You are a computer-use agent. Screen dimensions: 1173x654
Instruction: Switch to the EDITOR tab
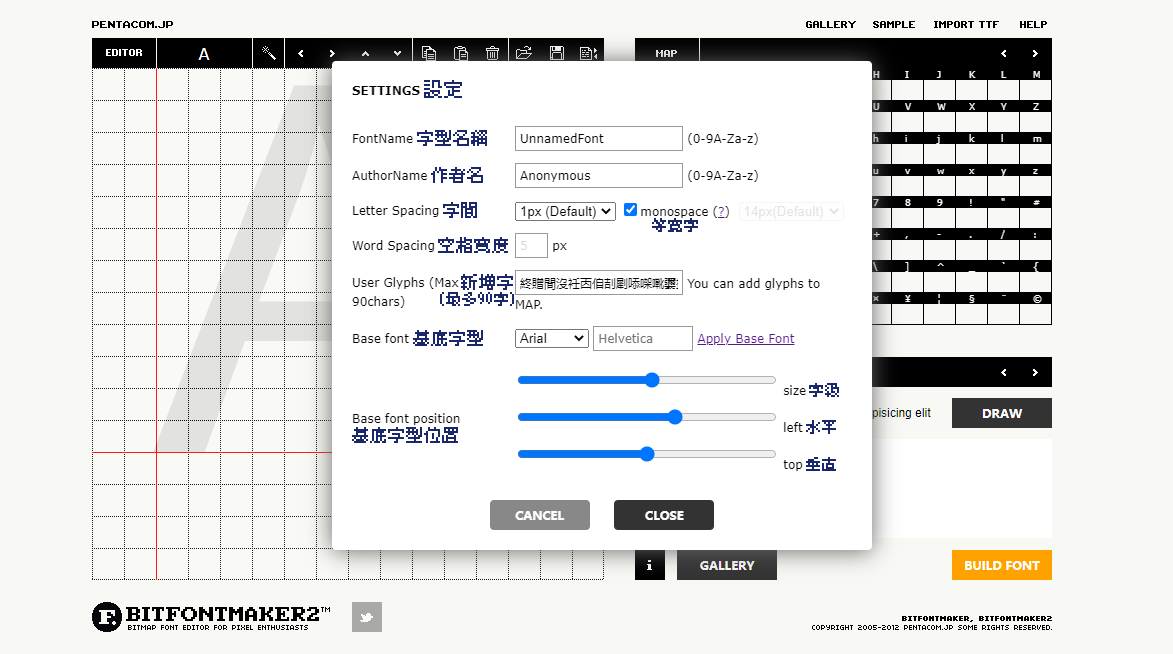pos(122,52)
